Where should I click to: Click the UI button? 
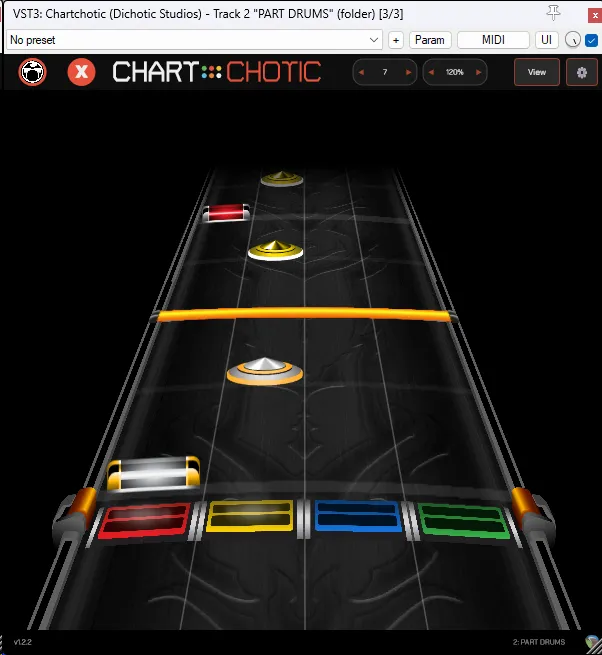[x=546, y=40]
